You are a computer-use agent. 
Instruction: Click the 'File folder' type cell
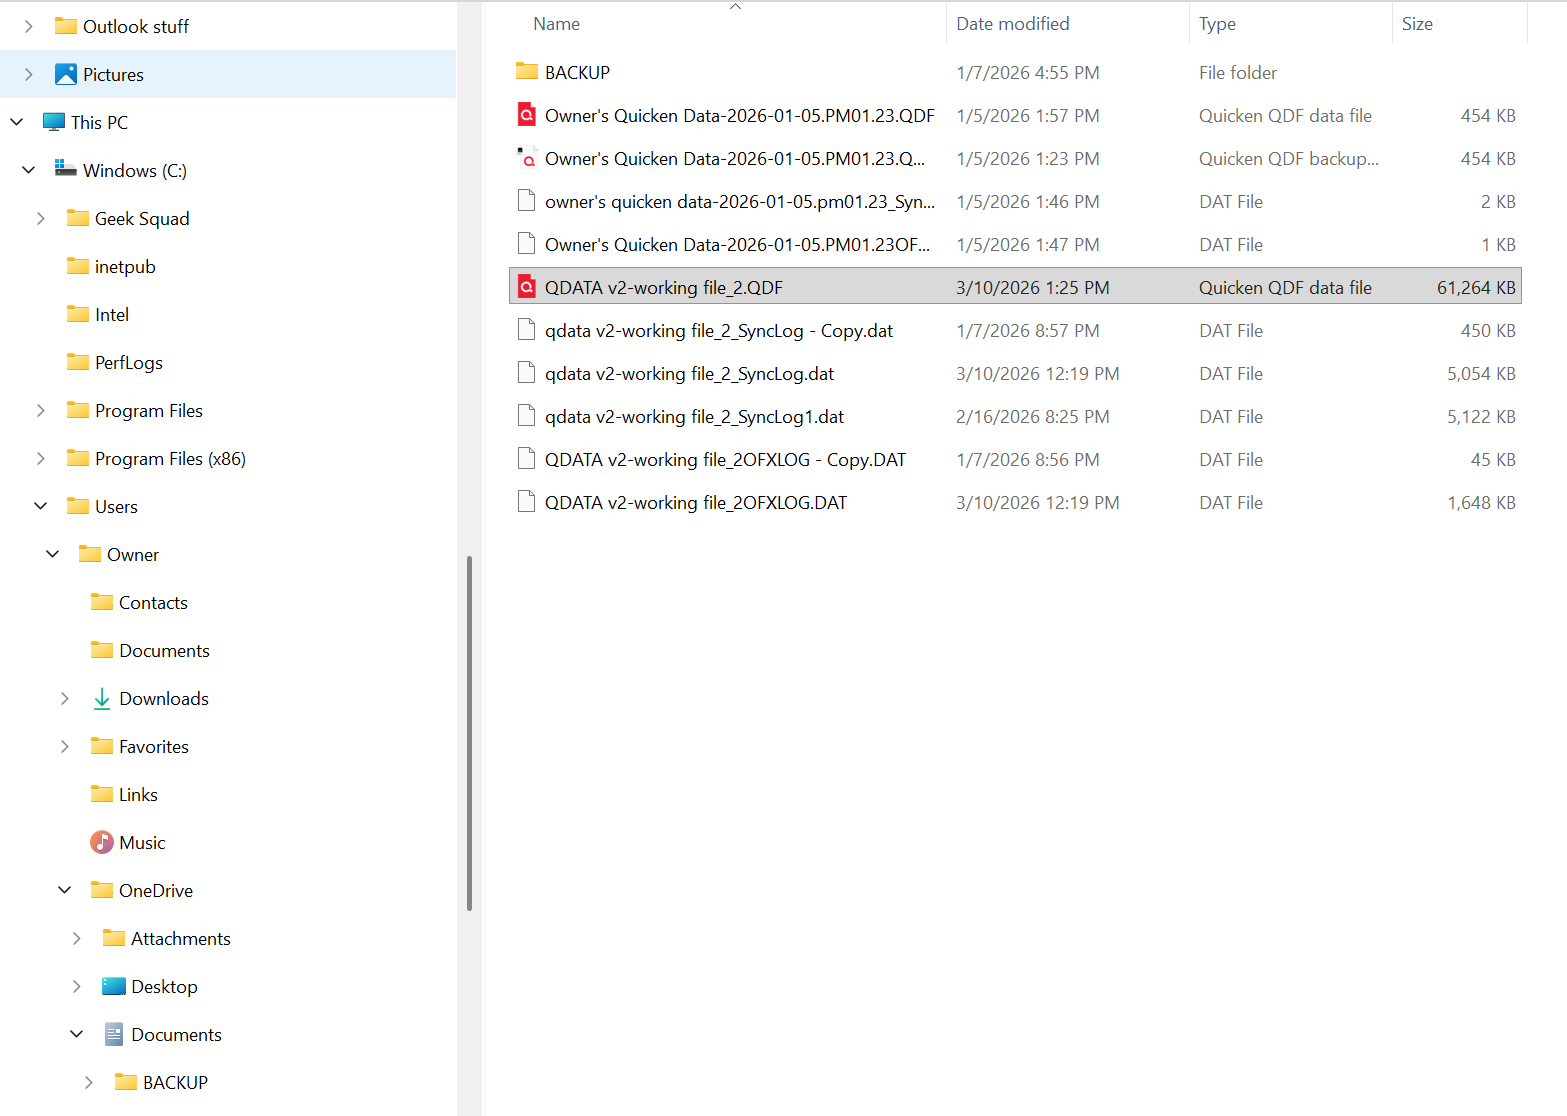pos(1238,73)
